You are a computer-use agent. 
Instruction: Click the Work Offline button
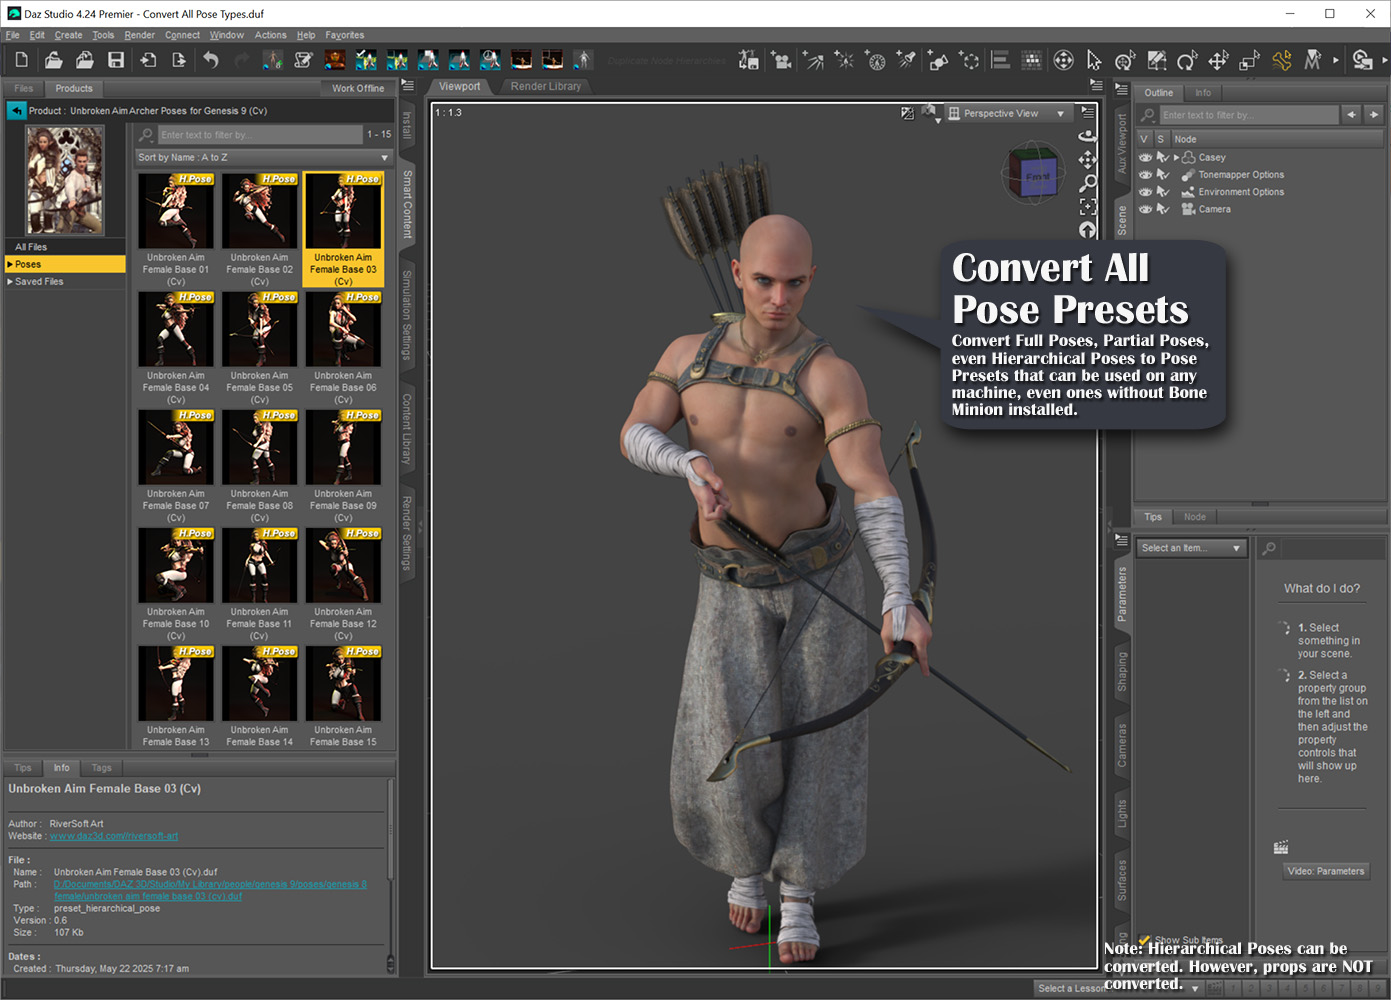coord(358,88)
